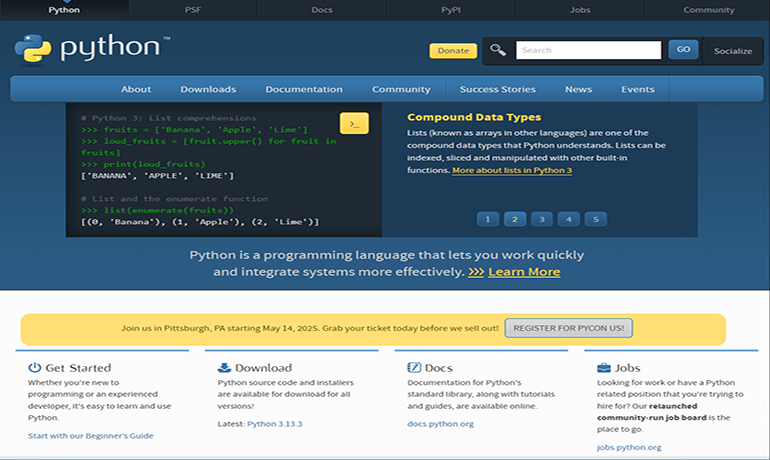Click the Get Started power icon
The height and width of the screenshot is (460, 770).
tap(34, 367)
